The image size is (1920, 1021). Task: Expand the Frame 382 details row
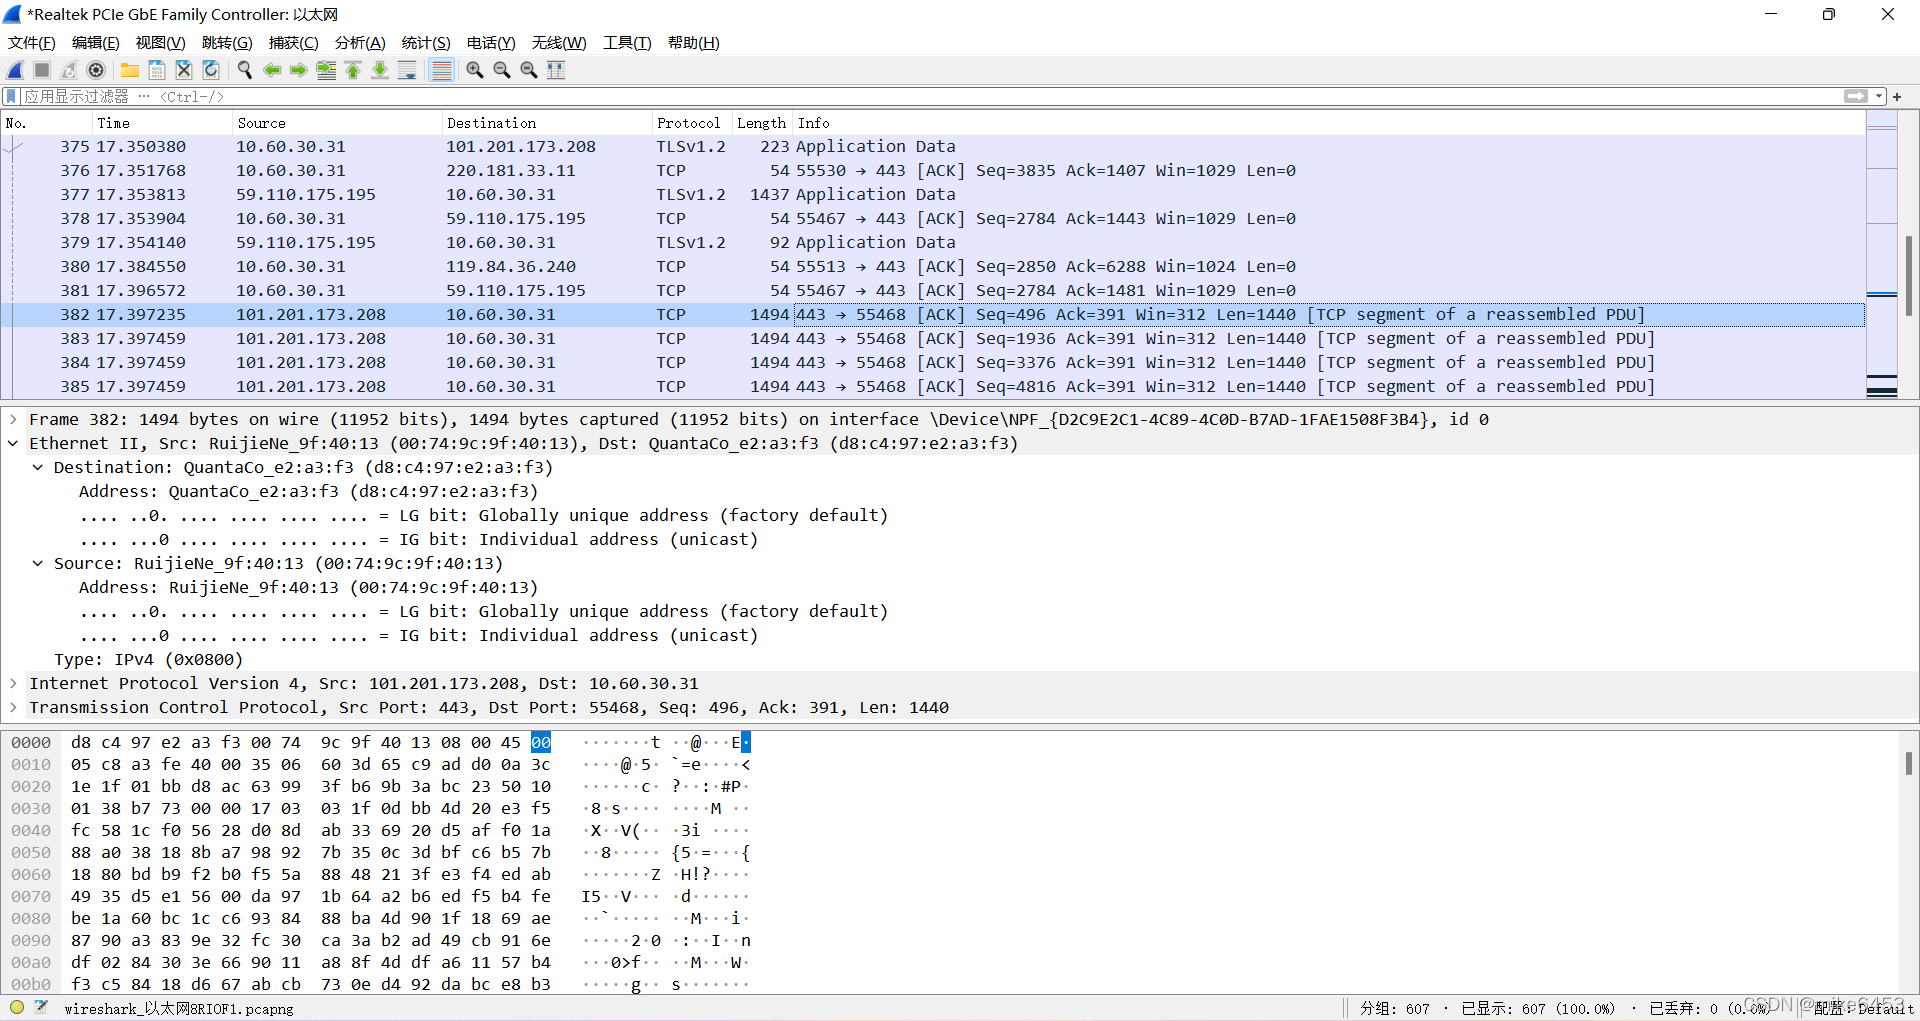14,420
